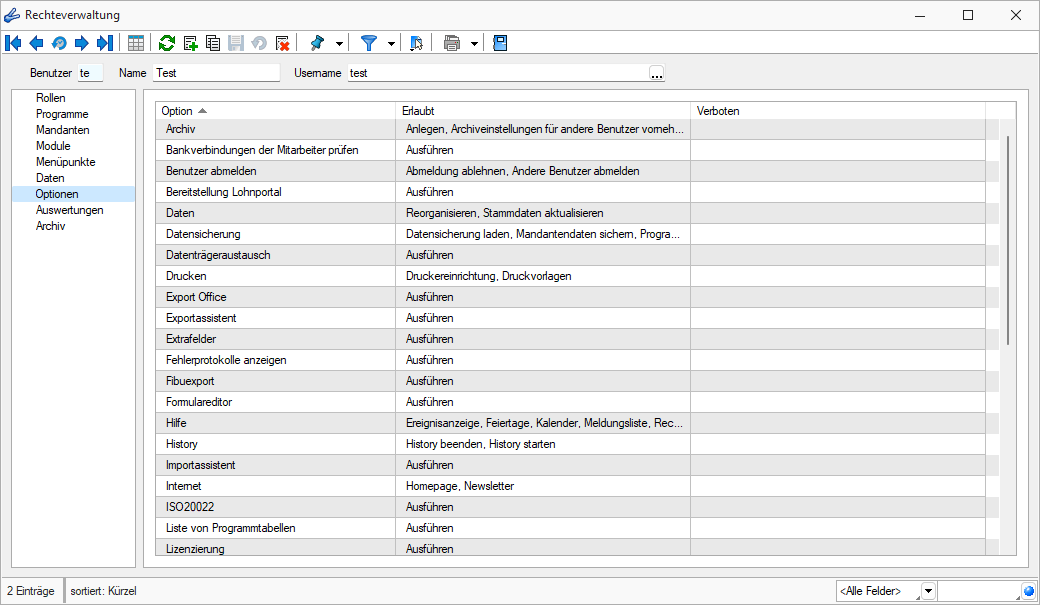
Task: Click the grayed-out undo arrow icon
Action: pos(259,43)
